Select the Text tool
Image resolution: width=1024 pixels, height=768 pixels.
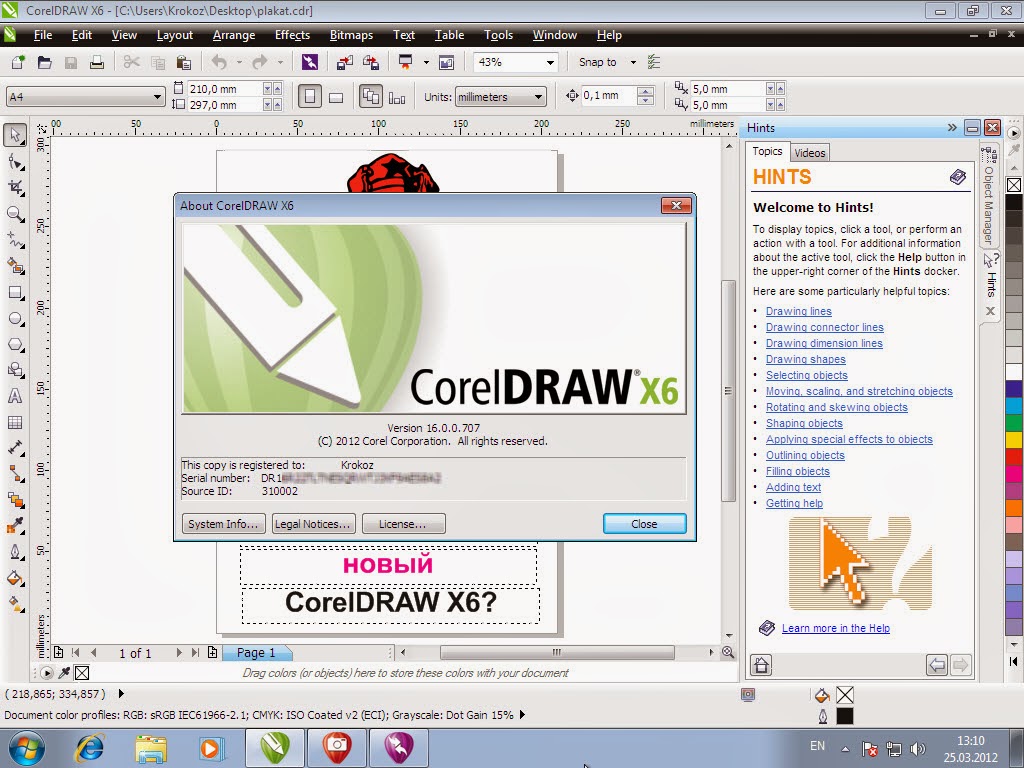pos(15,396)
